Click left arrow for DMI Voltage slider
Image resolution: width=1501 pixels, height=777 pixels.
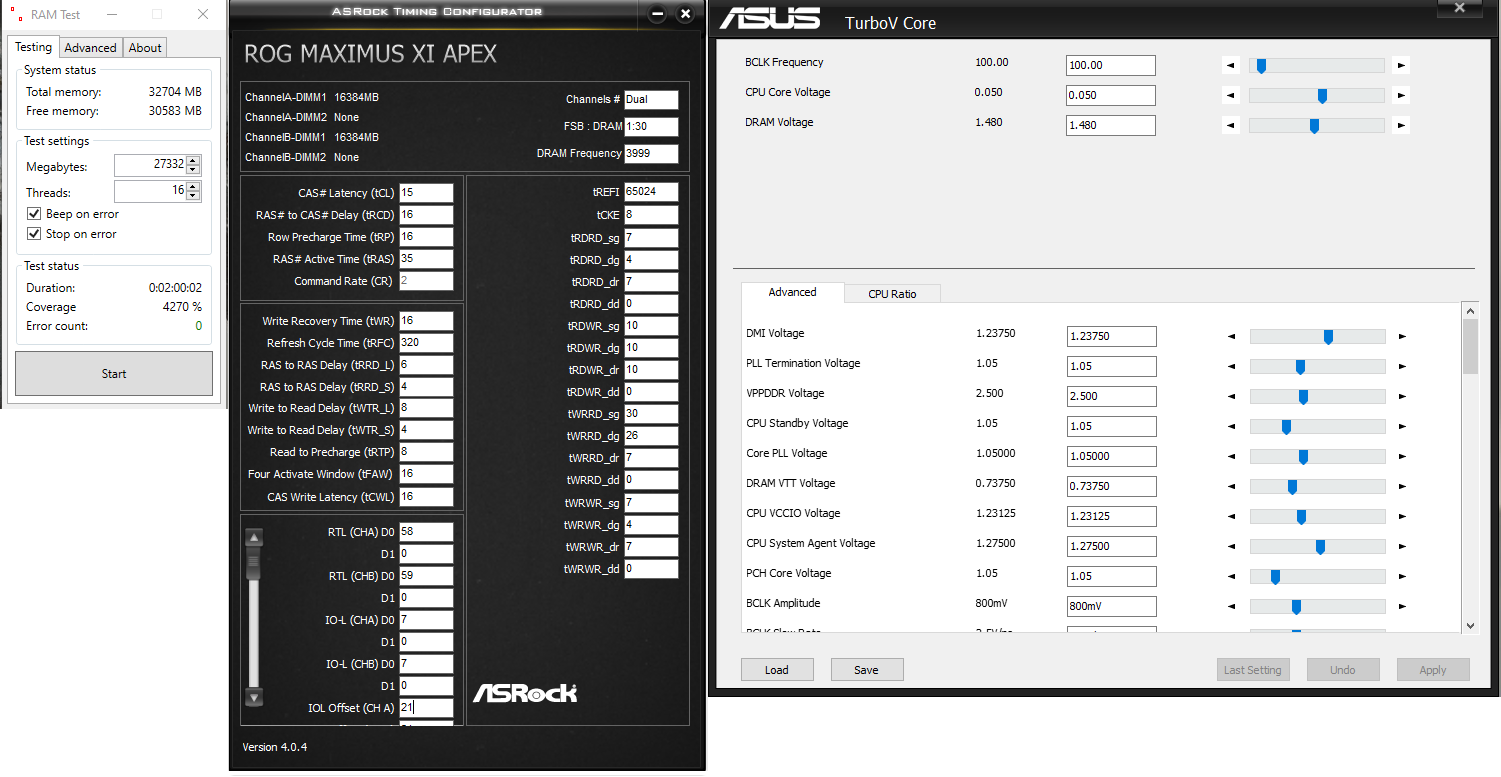point(1232,337)
